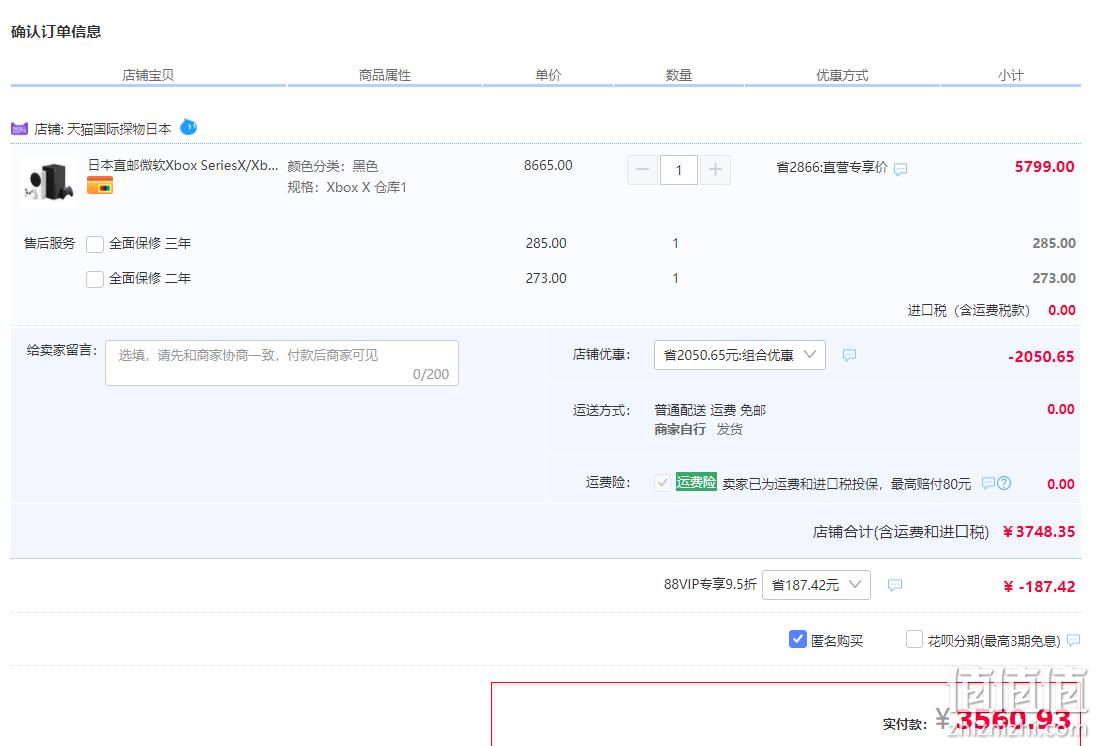Click the green 运费险 badge

coord(696,482)
